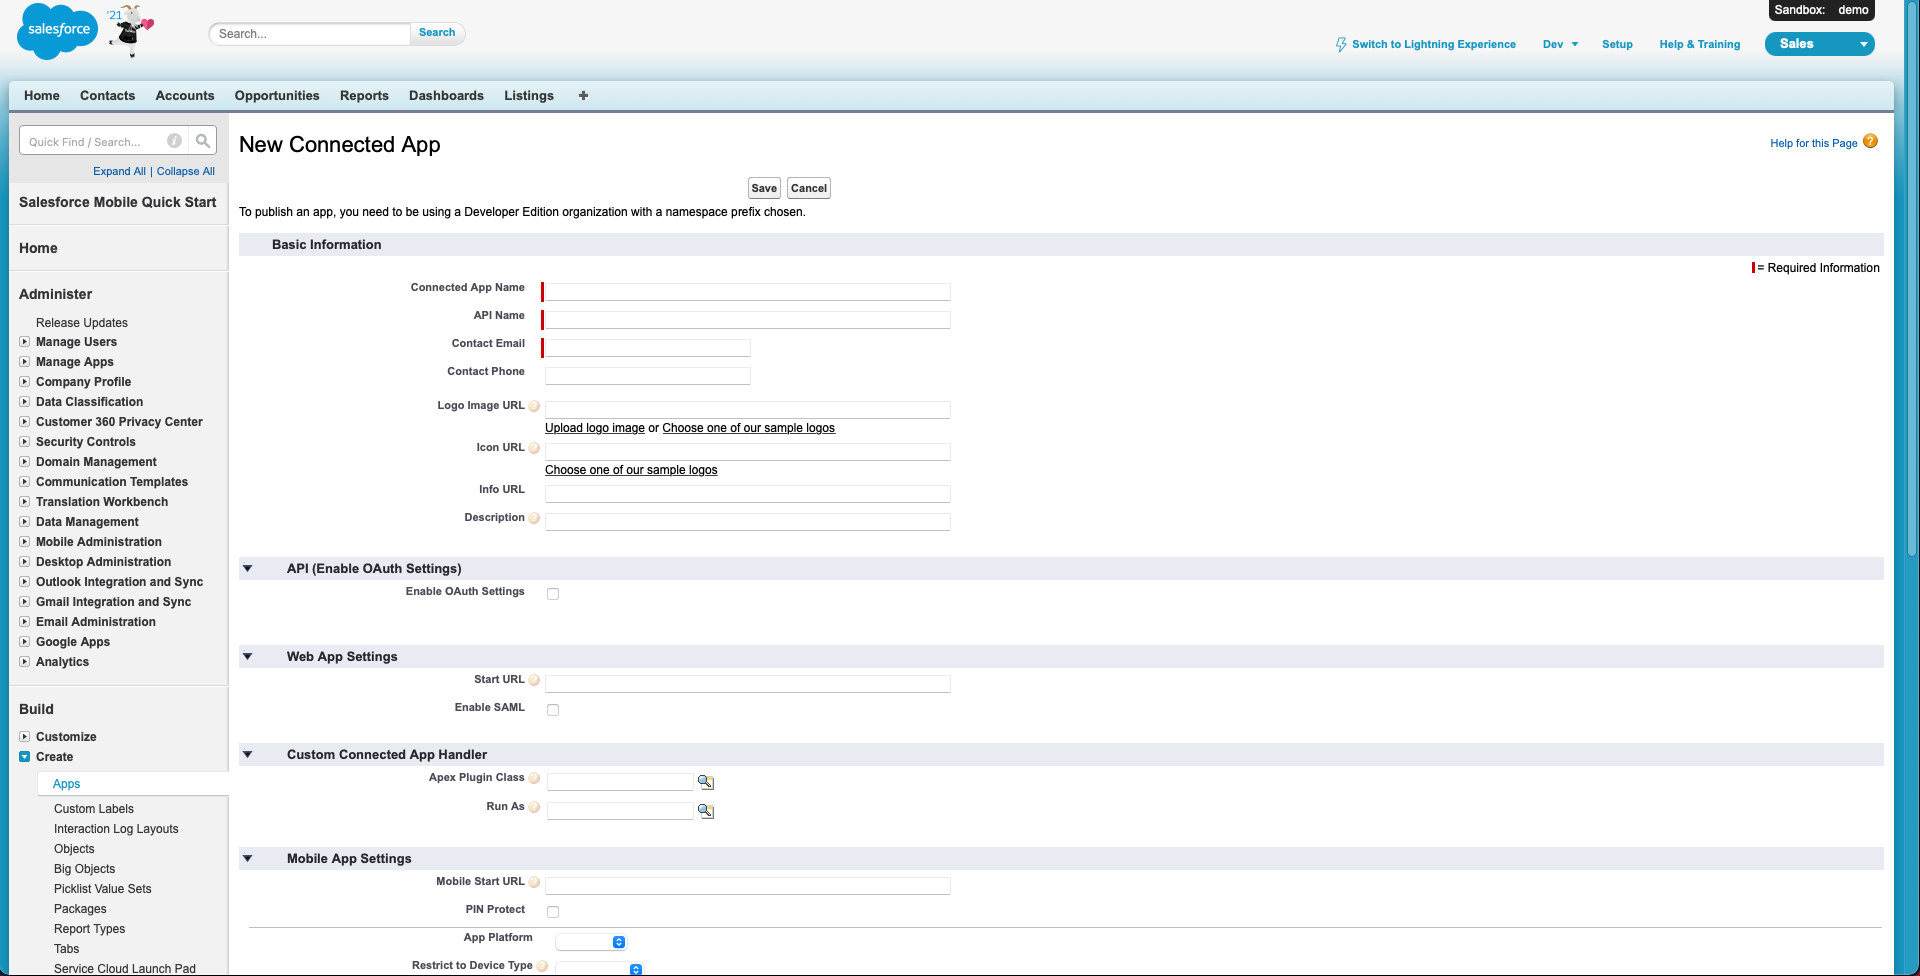Open the Home tab
Viewport: 1920px width, 976px height.
click(x=42, y=96)
